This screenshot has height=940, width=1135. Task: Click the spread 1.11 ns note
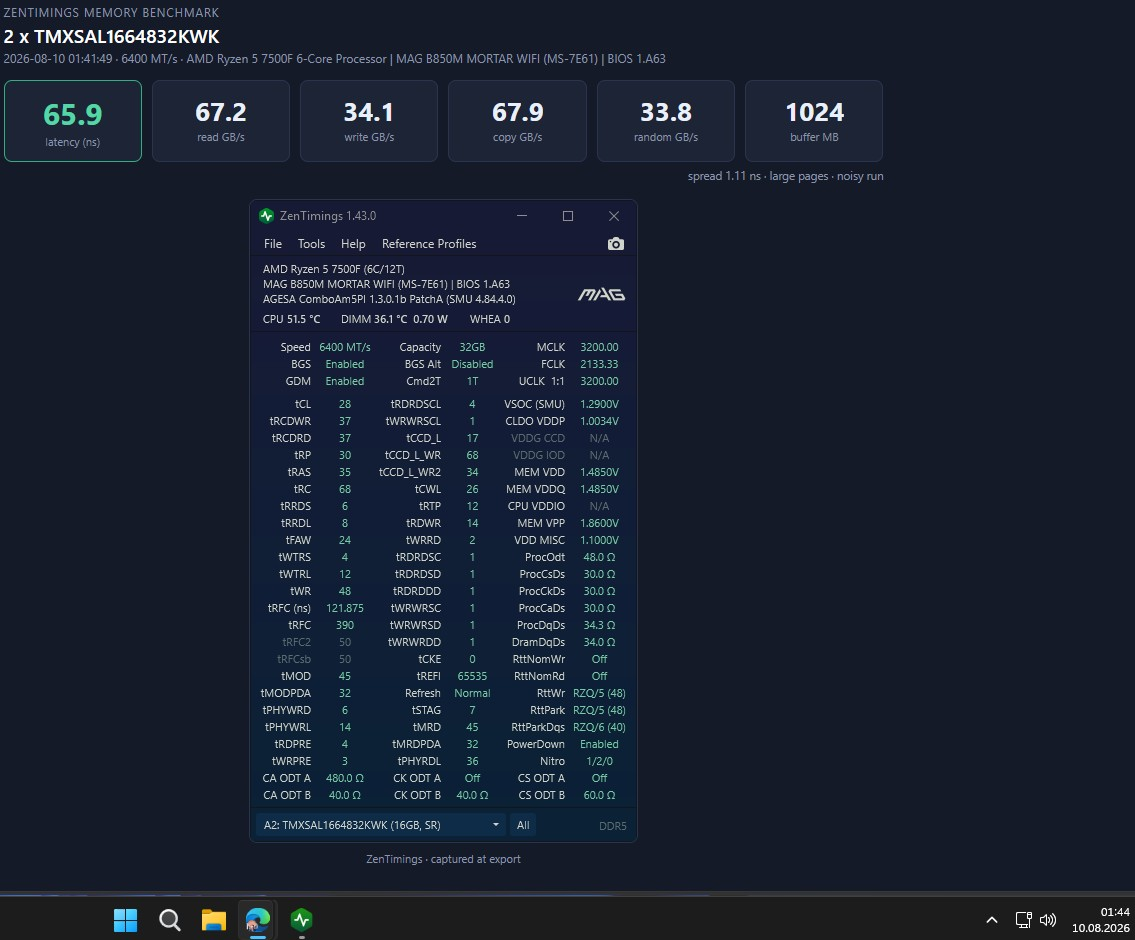724,176
